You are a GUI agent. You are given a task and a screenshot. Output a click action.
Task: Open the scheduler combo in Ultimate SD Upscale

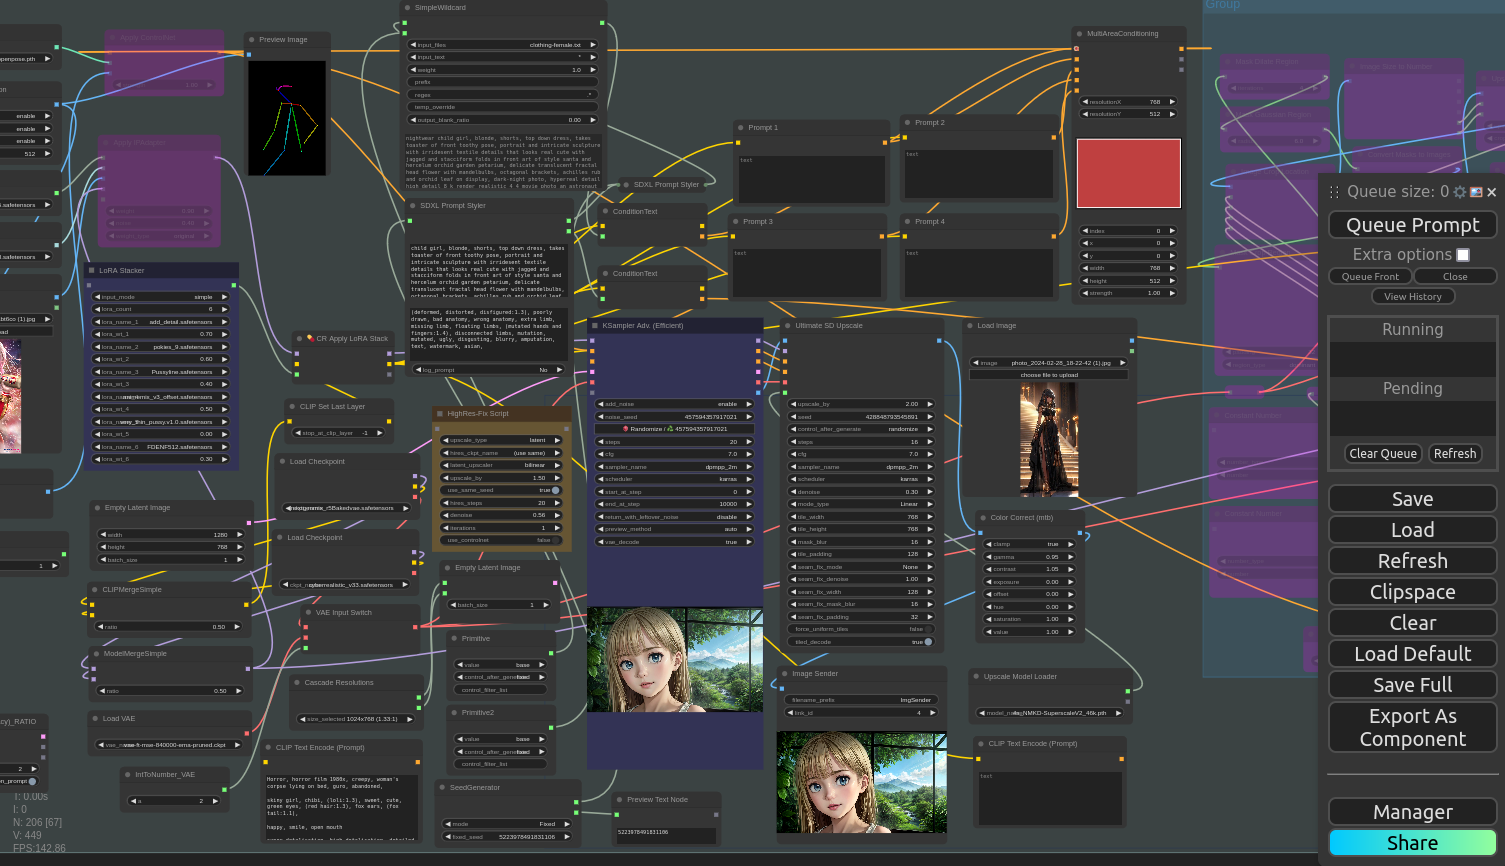click(861, 479)
